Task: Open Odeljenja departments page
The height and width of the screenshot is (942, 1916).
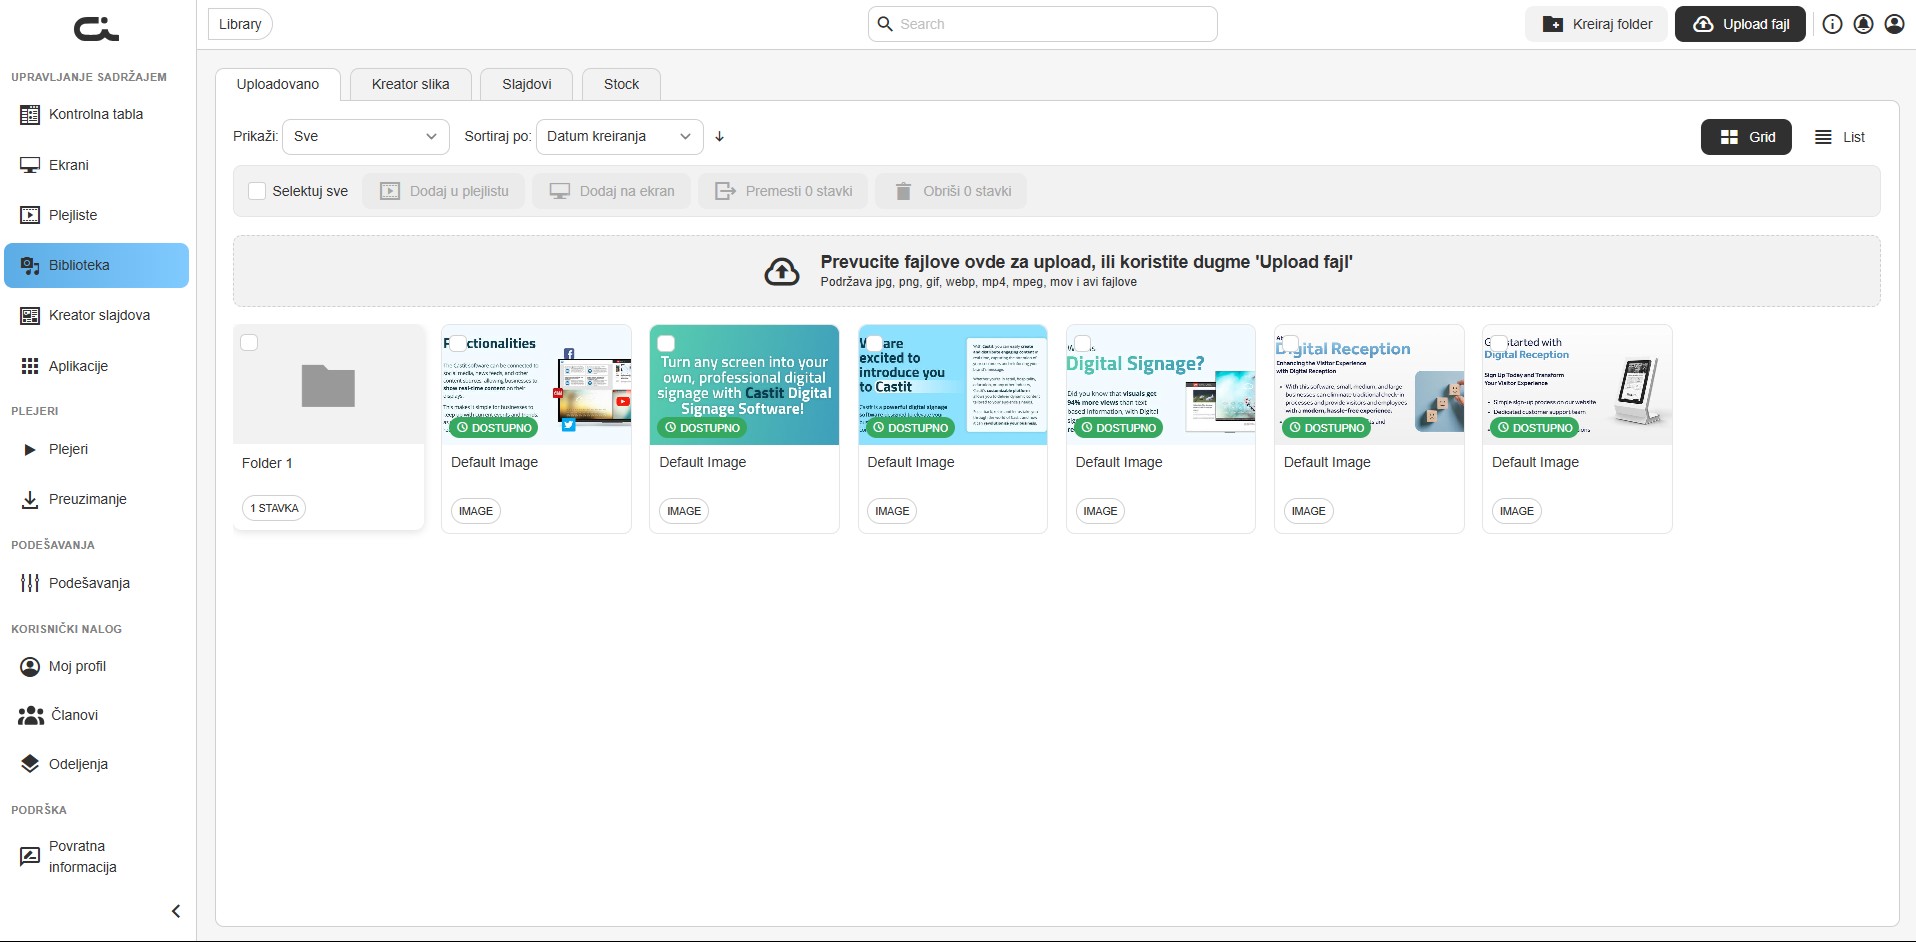Action: 96,764
